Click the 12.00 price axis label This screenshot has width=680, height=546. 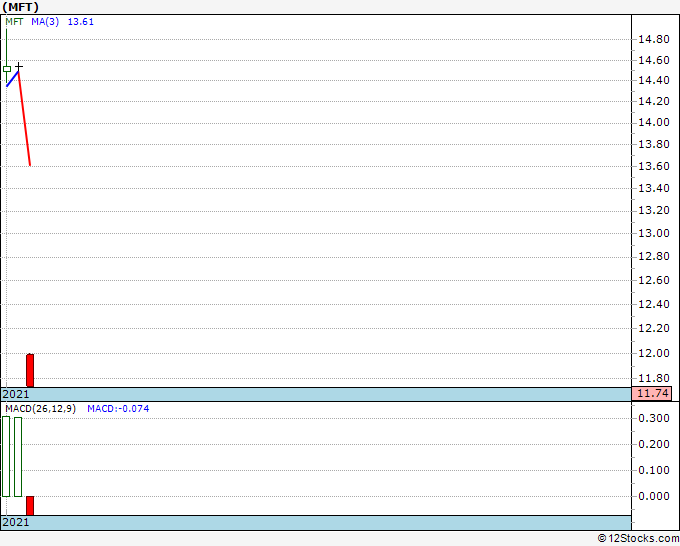tap(654, 353)
